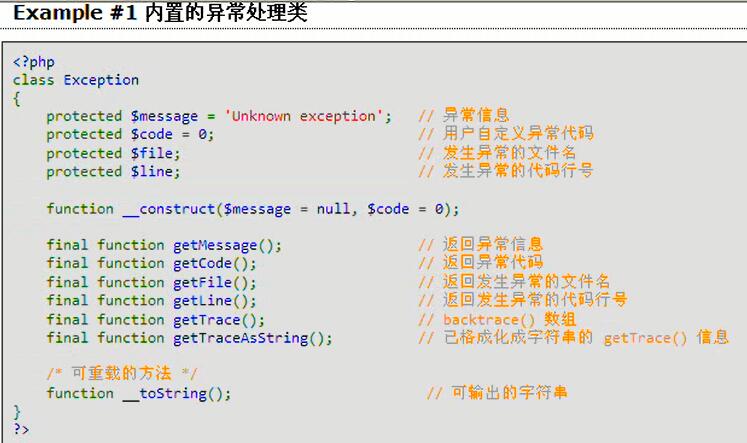
Task: Click the 'protected $line;' line
Action: coord(113,171)
